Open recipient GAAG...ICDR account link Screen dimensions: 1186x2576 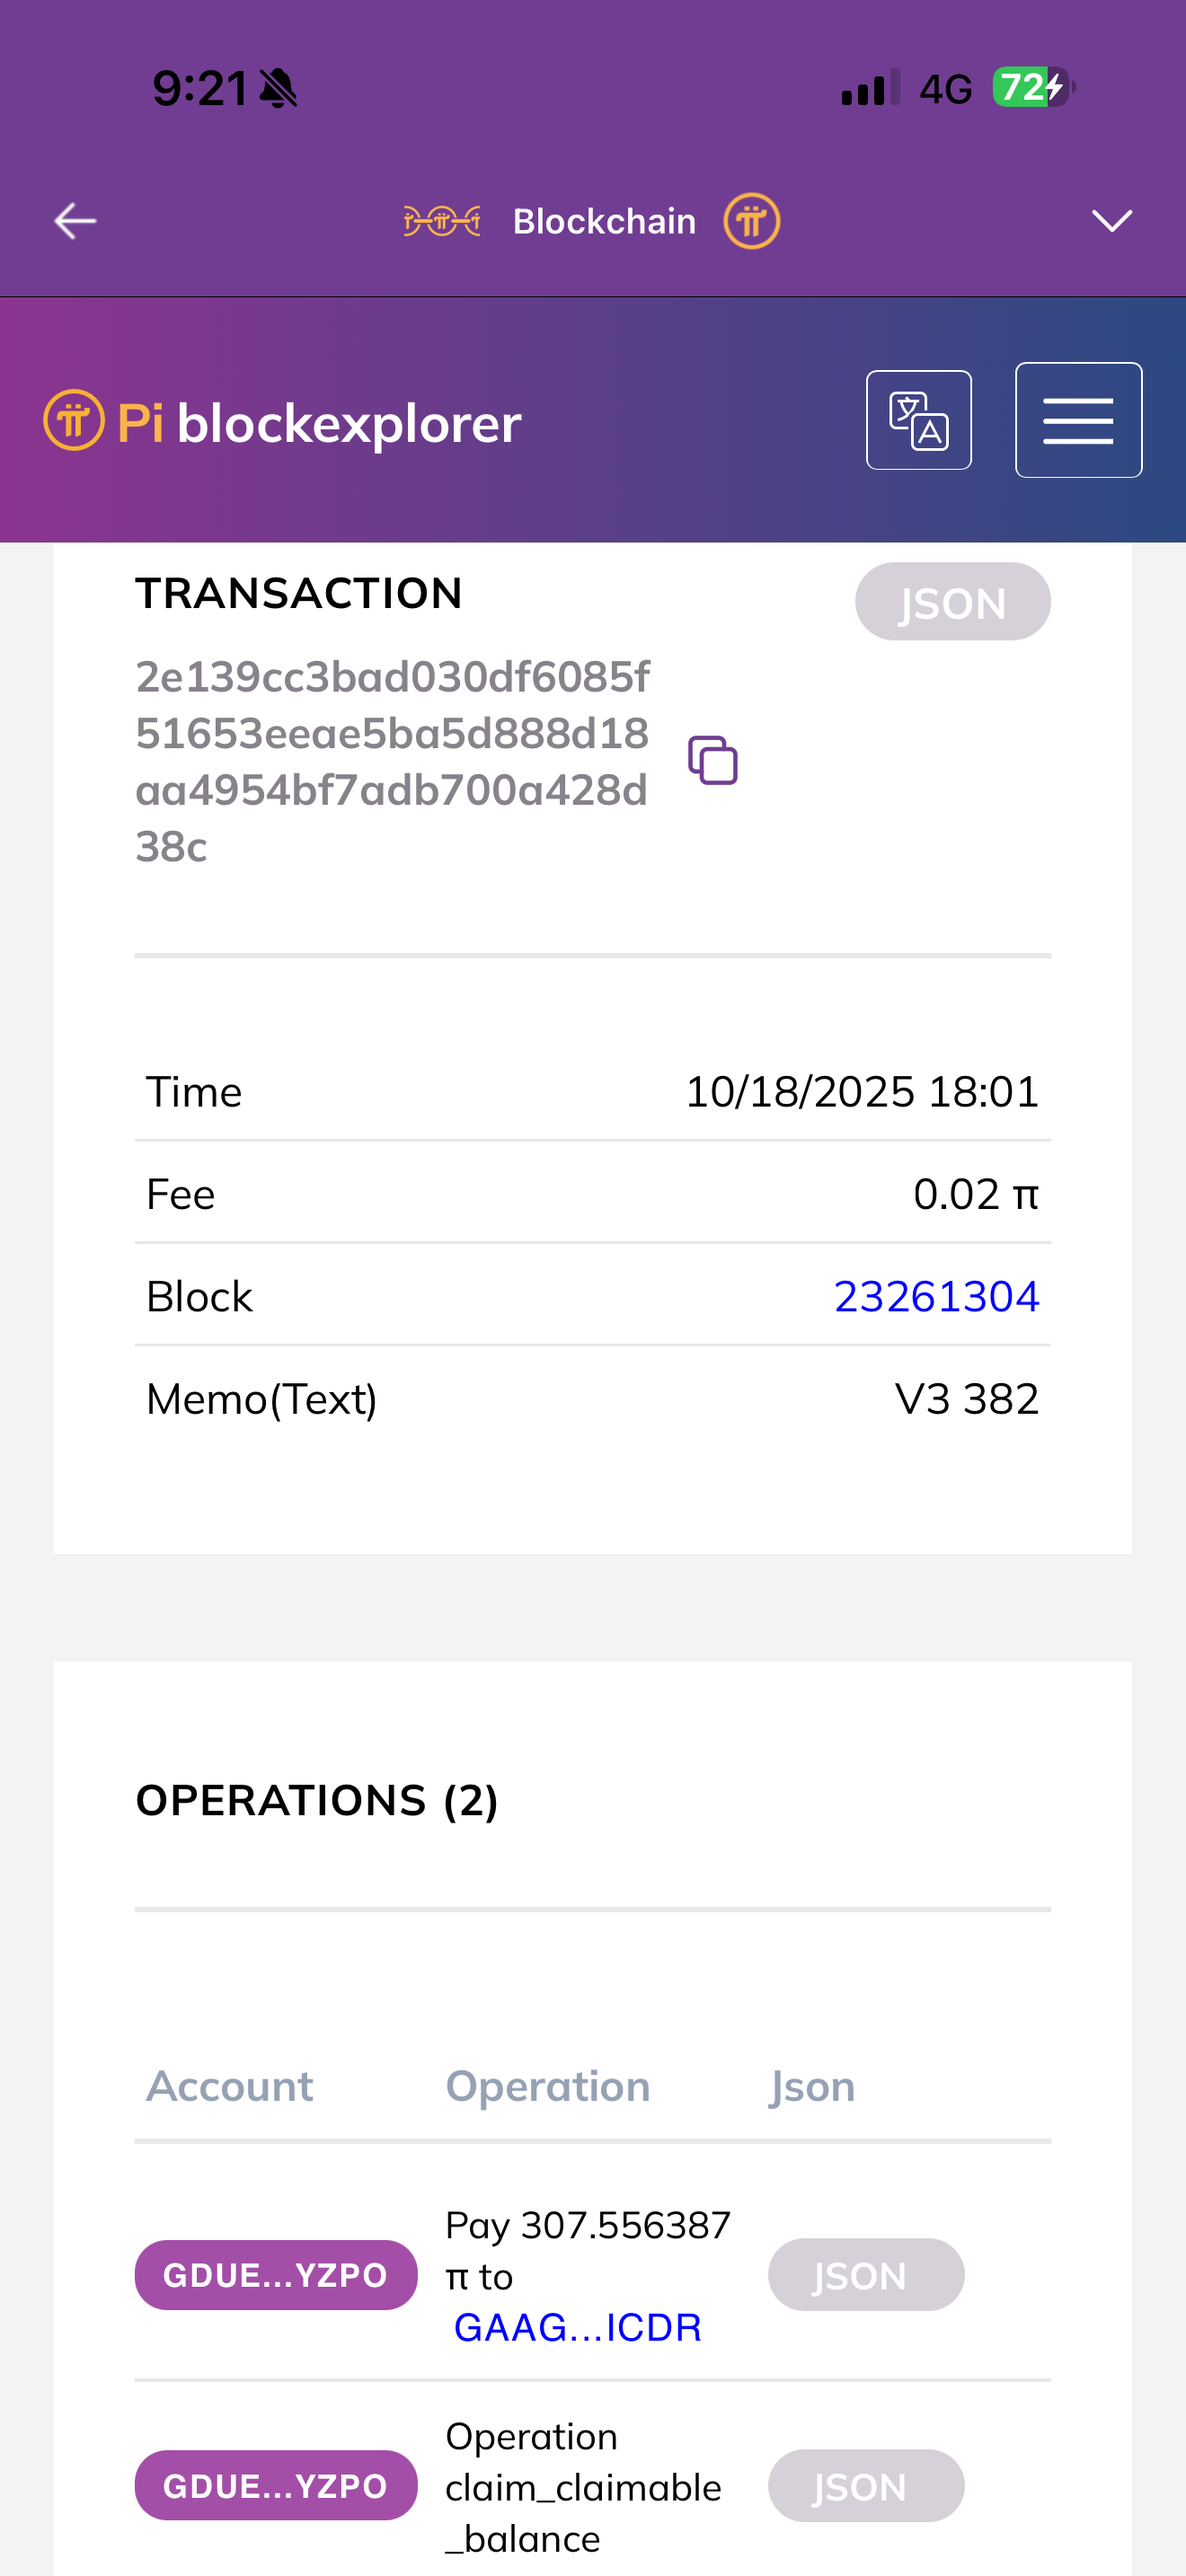point(577,2327)
